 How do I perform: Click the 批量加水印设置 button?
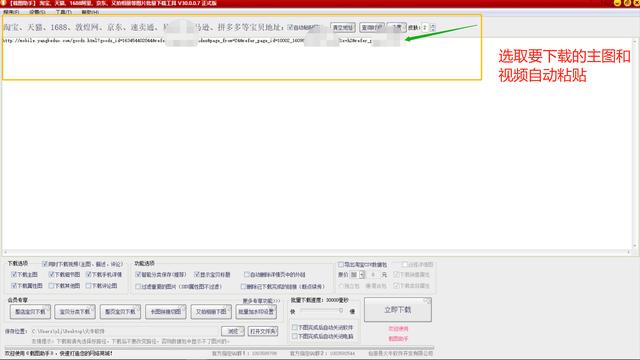coord(256,311)
